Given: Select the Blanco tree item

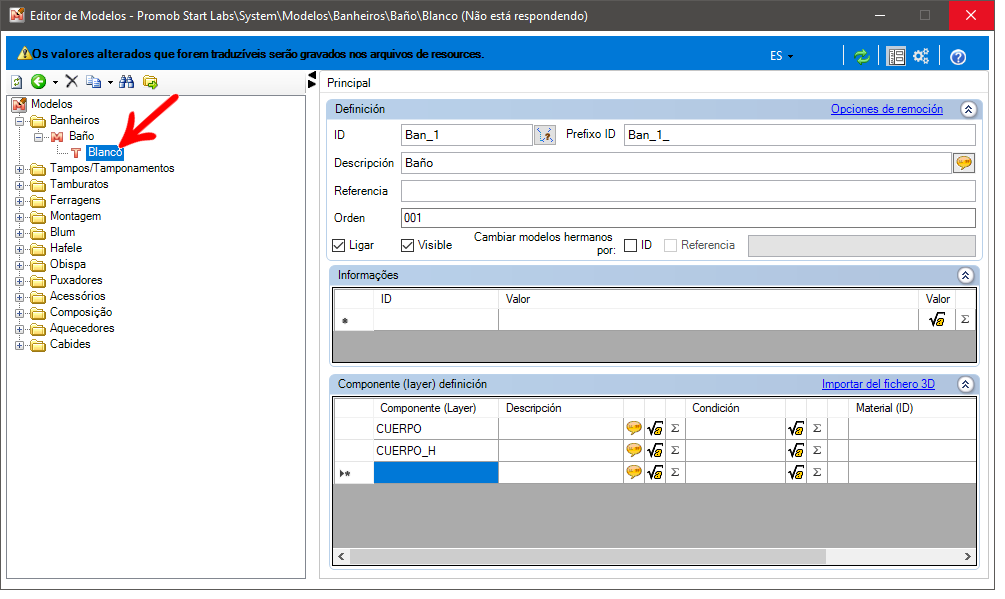Looking at the screenshot, I should coord(104,152).
